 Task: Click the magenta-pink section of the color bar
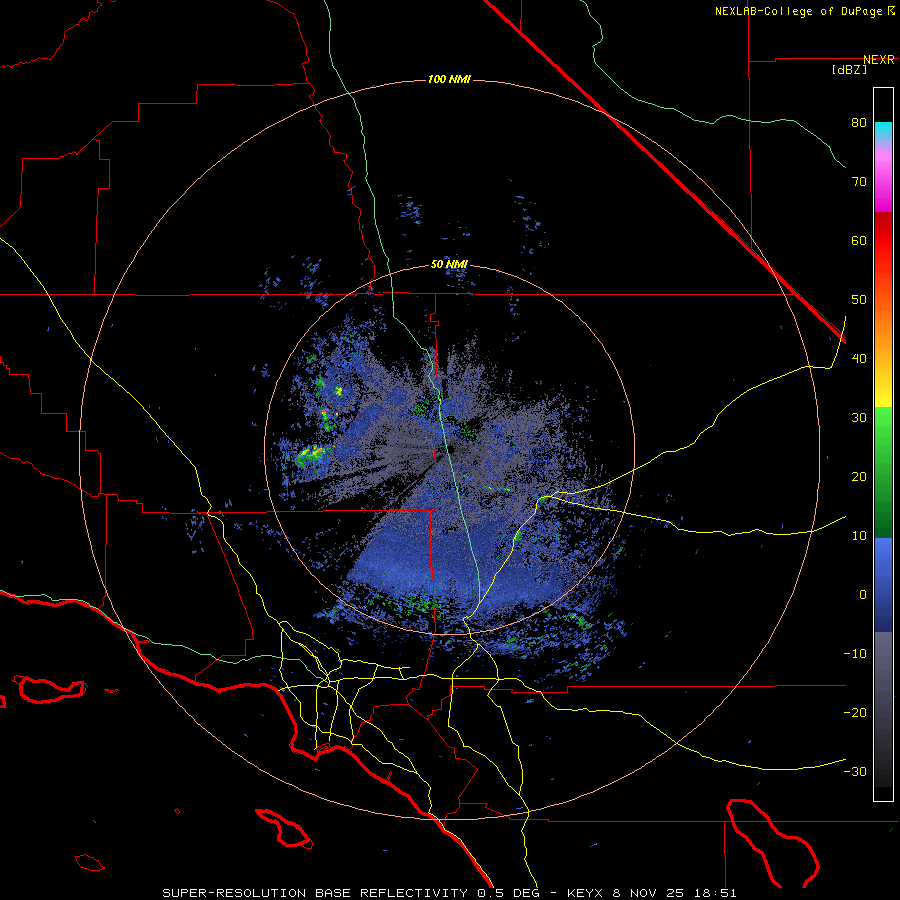coord(883,178)
